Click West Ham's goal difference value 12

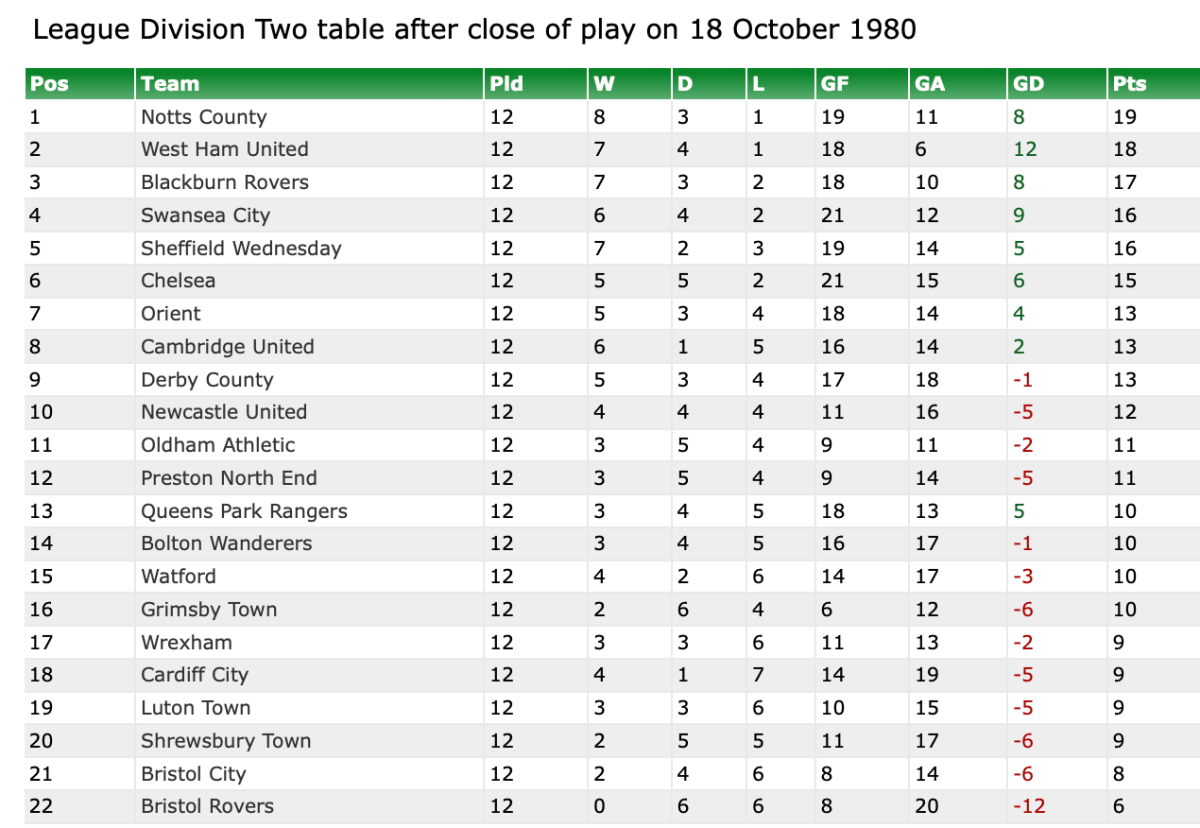coord(1025,149)
